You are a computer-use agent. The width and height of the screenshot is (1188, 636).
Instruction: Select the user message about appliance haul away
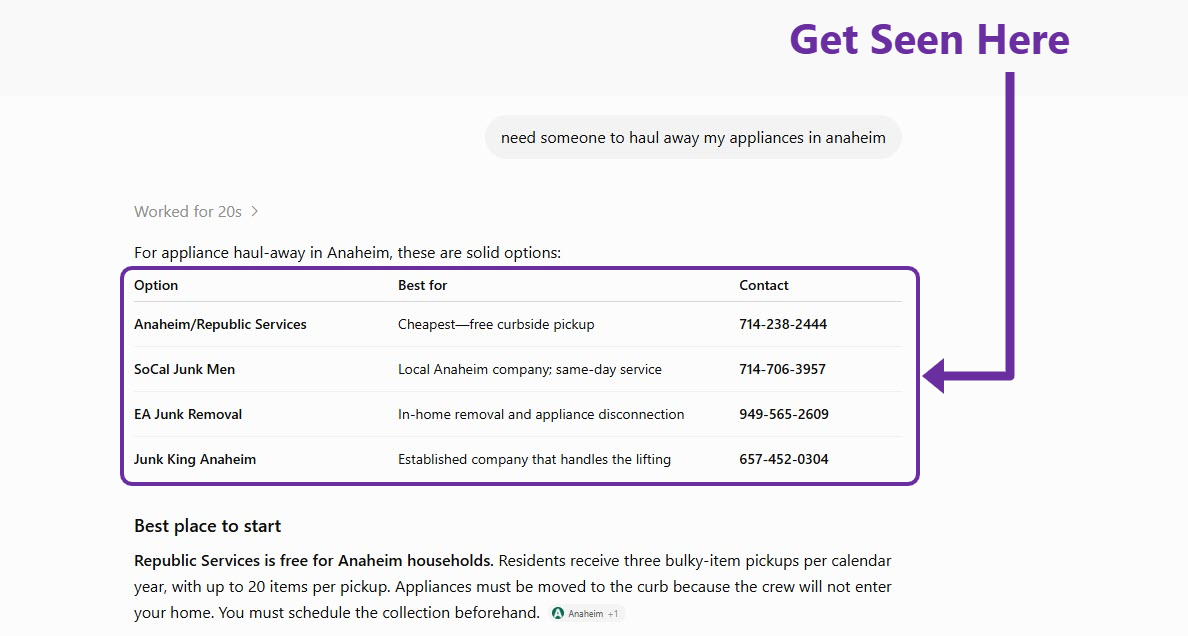[692, 137]
